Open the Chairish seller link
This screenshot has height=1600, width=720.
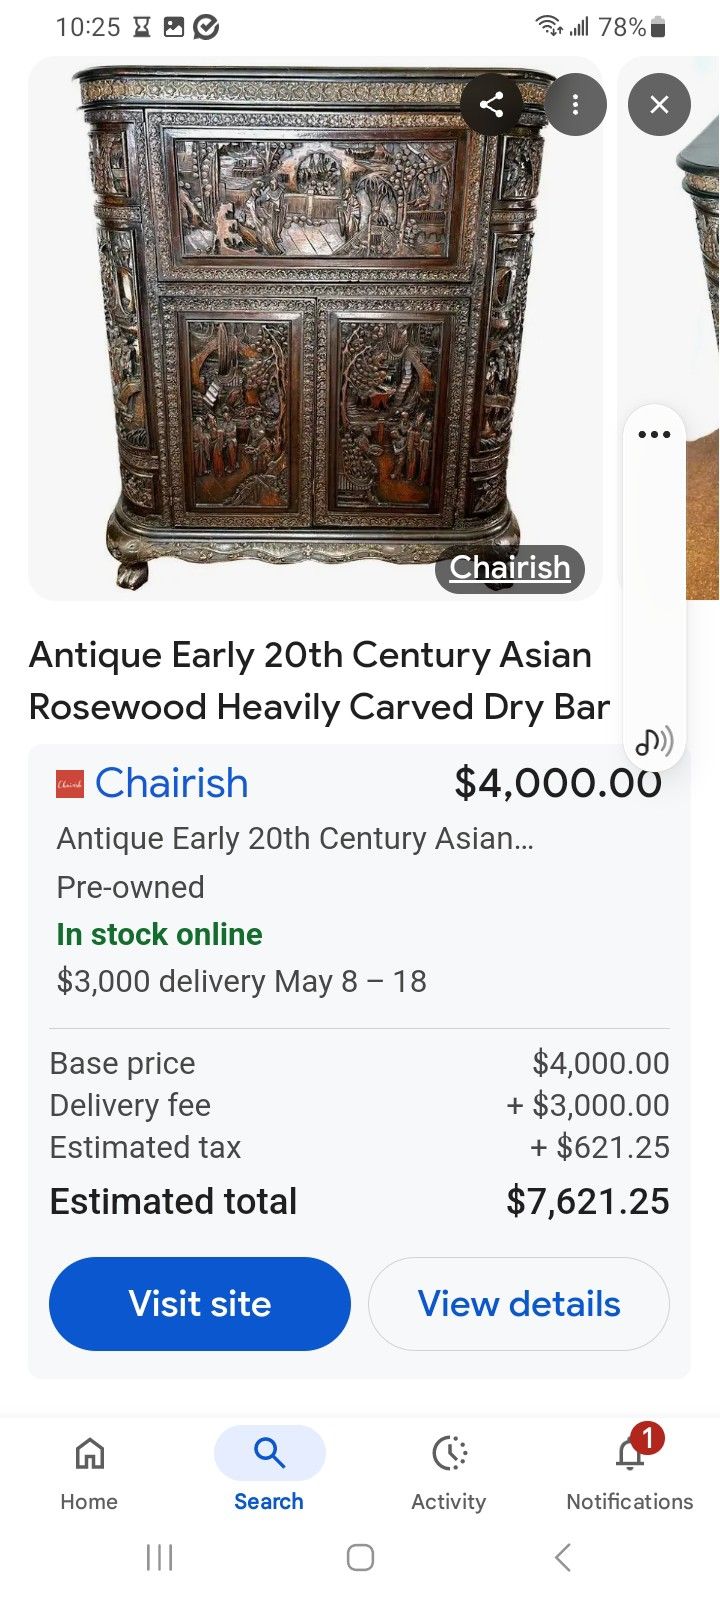171,784
